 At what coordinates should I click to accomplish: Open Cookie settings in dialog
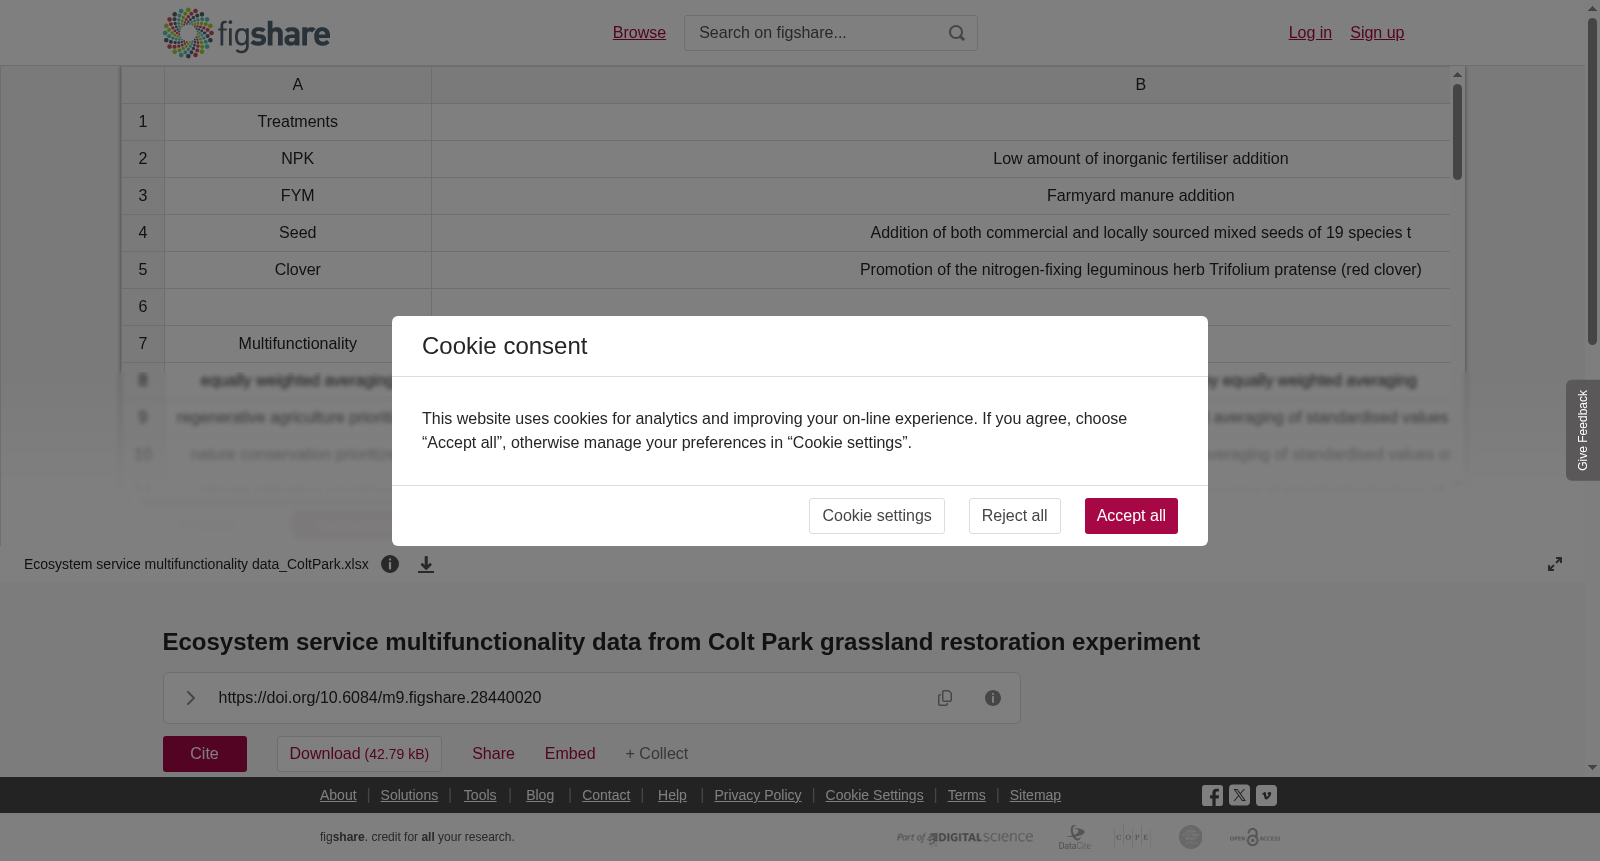876,516
